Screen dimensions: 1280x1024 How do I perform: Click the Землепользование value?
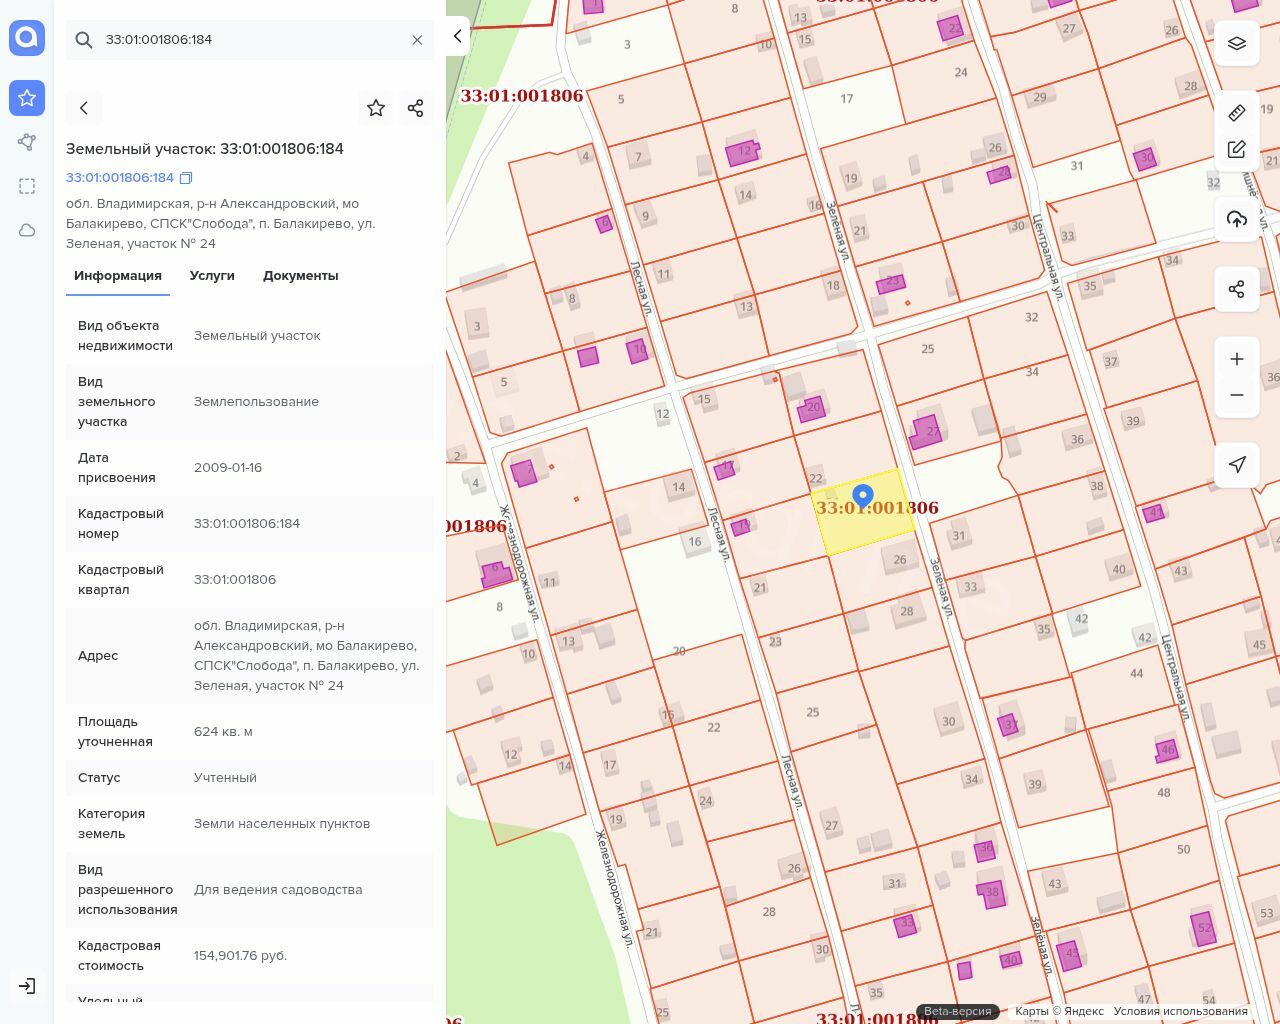pos(256,402)
